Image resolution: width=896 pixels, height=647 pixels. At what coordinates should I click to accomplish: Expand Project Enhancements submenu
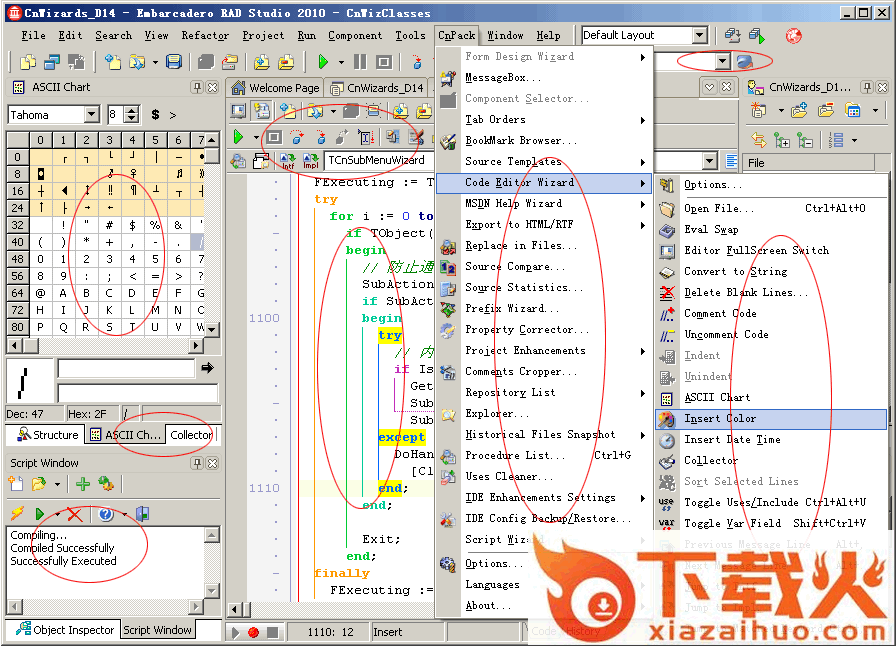pyautogui.click(x=544, y=351)
